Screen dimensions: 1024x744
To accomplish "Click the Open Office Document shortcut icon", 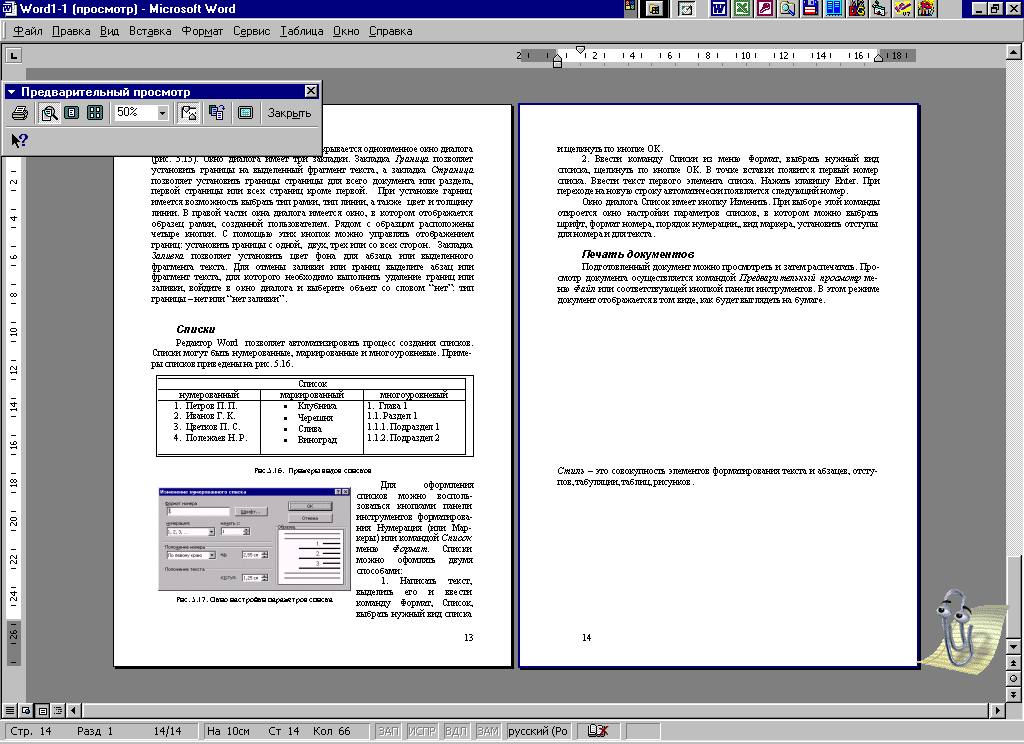I will (686, 8).
